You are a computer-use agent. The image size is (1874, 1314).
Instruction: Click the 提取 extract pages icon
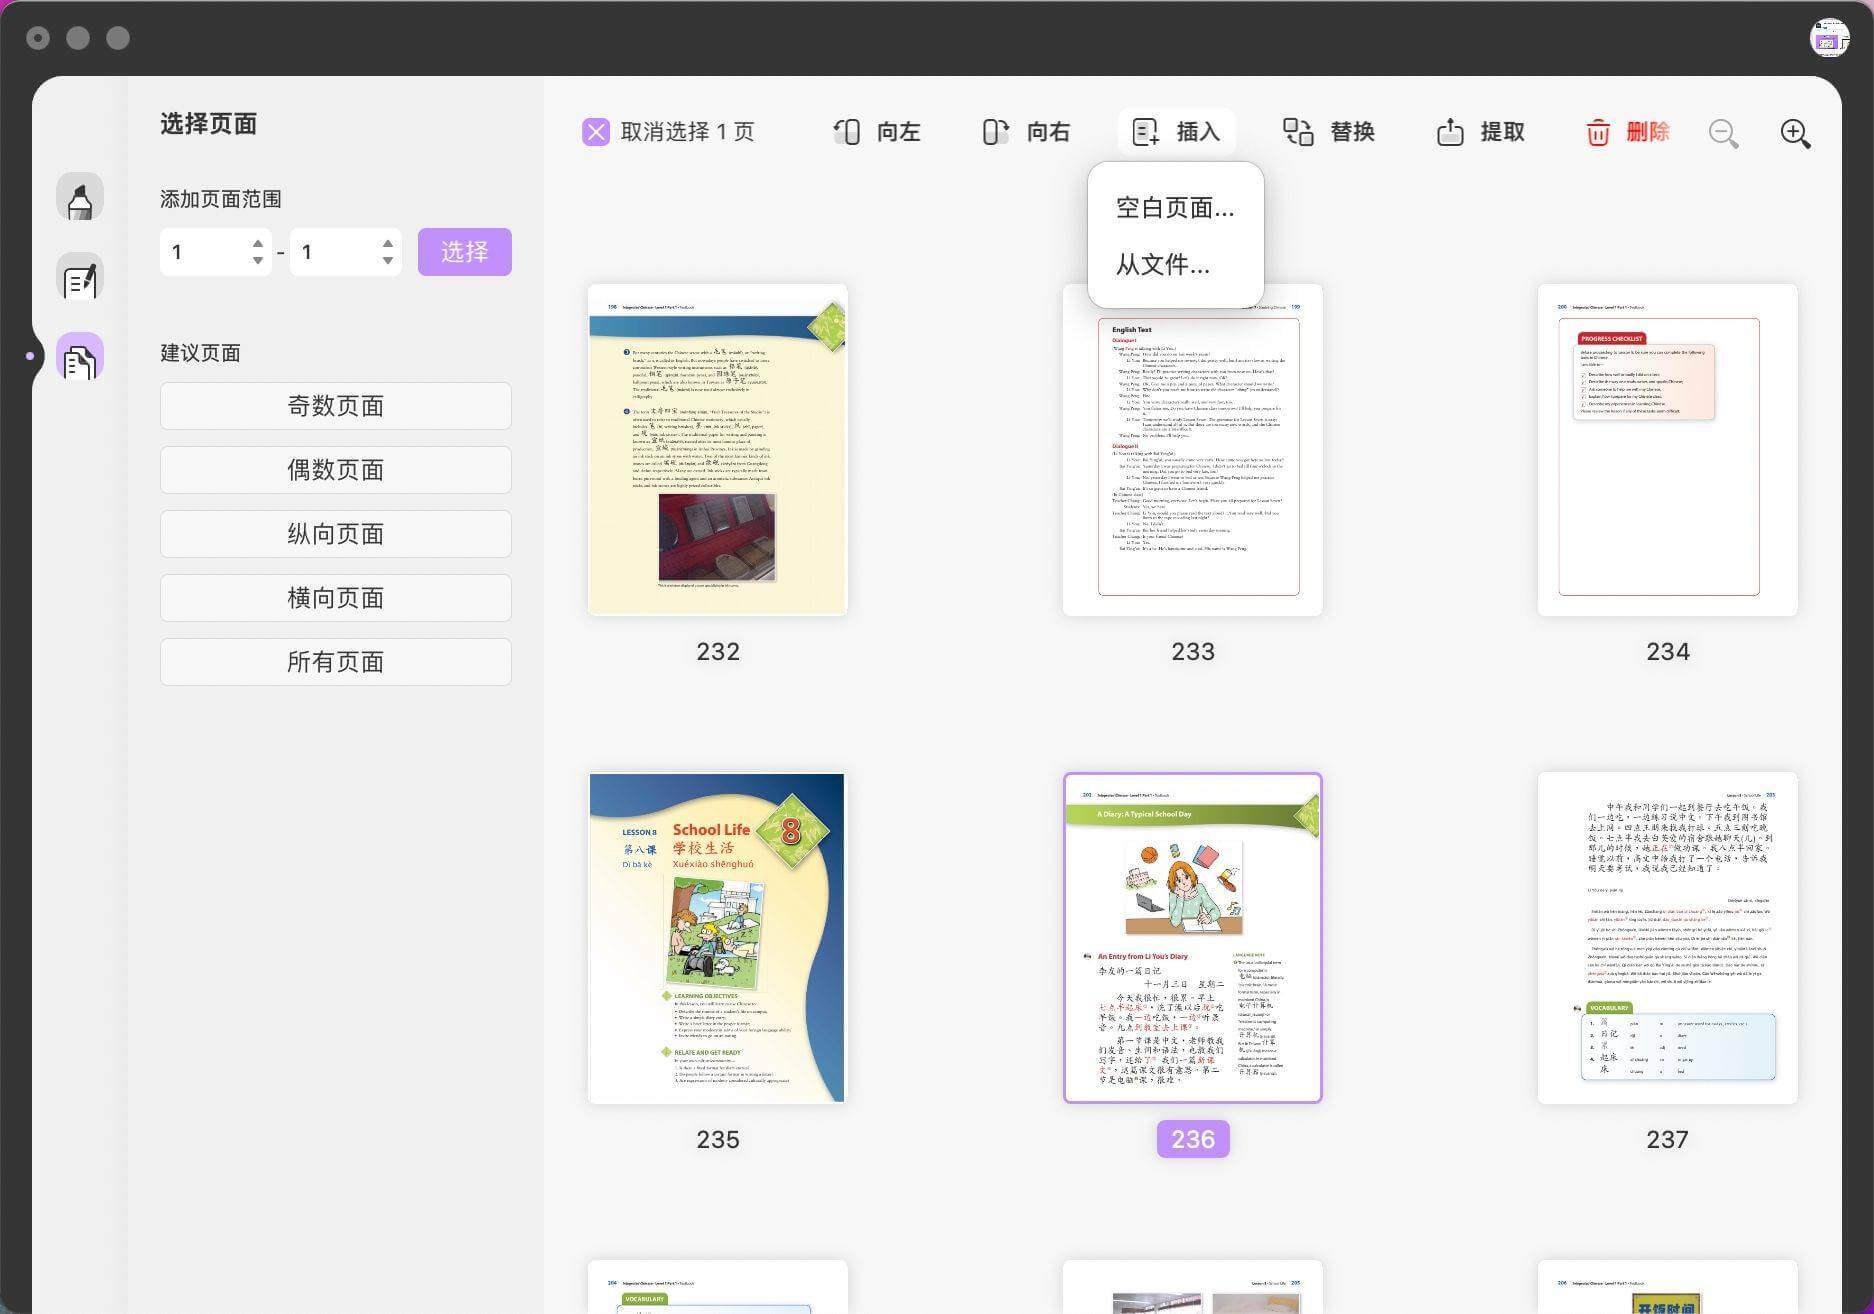pyautogui.click(x=1450, y=132)
